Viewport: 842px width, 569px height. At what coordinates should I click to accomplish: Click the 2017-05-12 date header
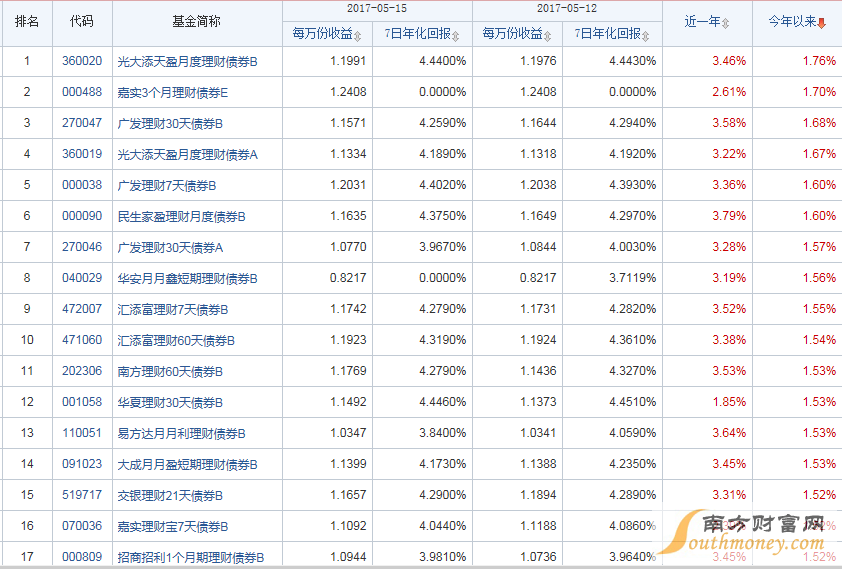click(567, 9)
